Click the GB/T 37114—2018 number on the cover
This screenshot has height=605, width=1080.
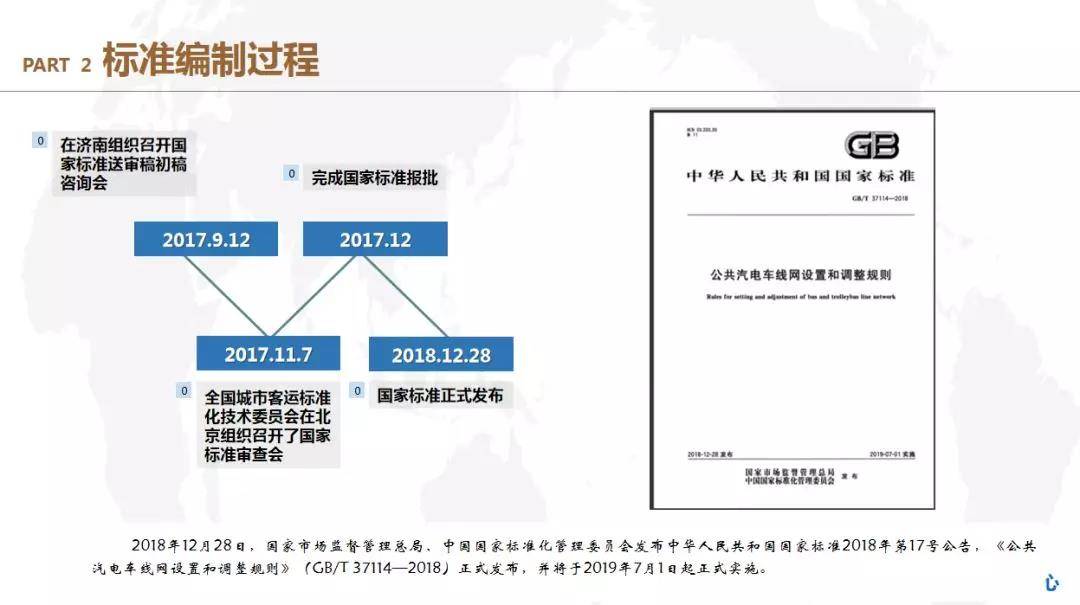[x=880, y=198]
